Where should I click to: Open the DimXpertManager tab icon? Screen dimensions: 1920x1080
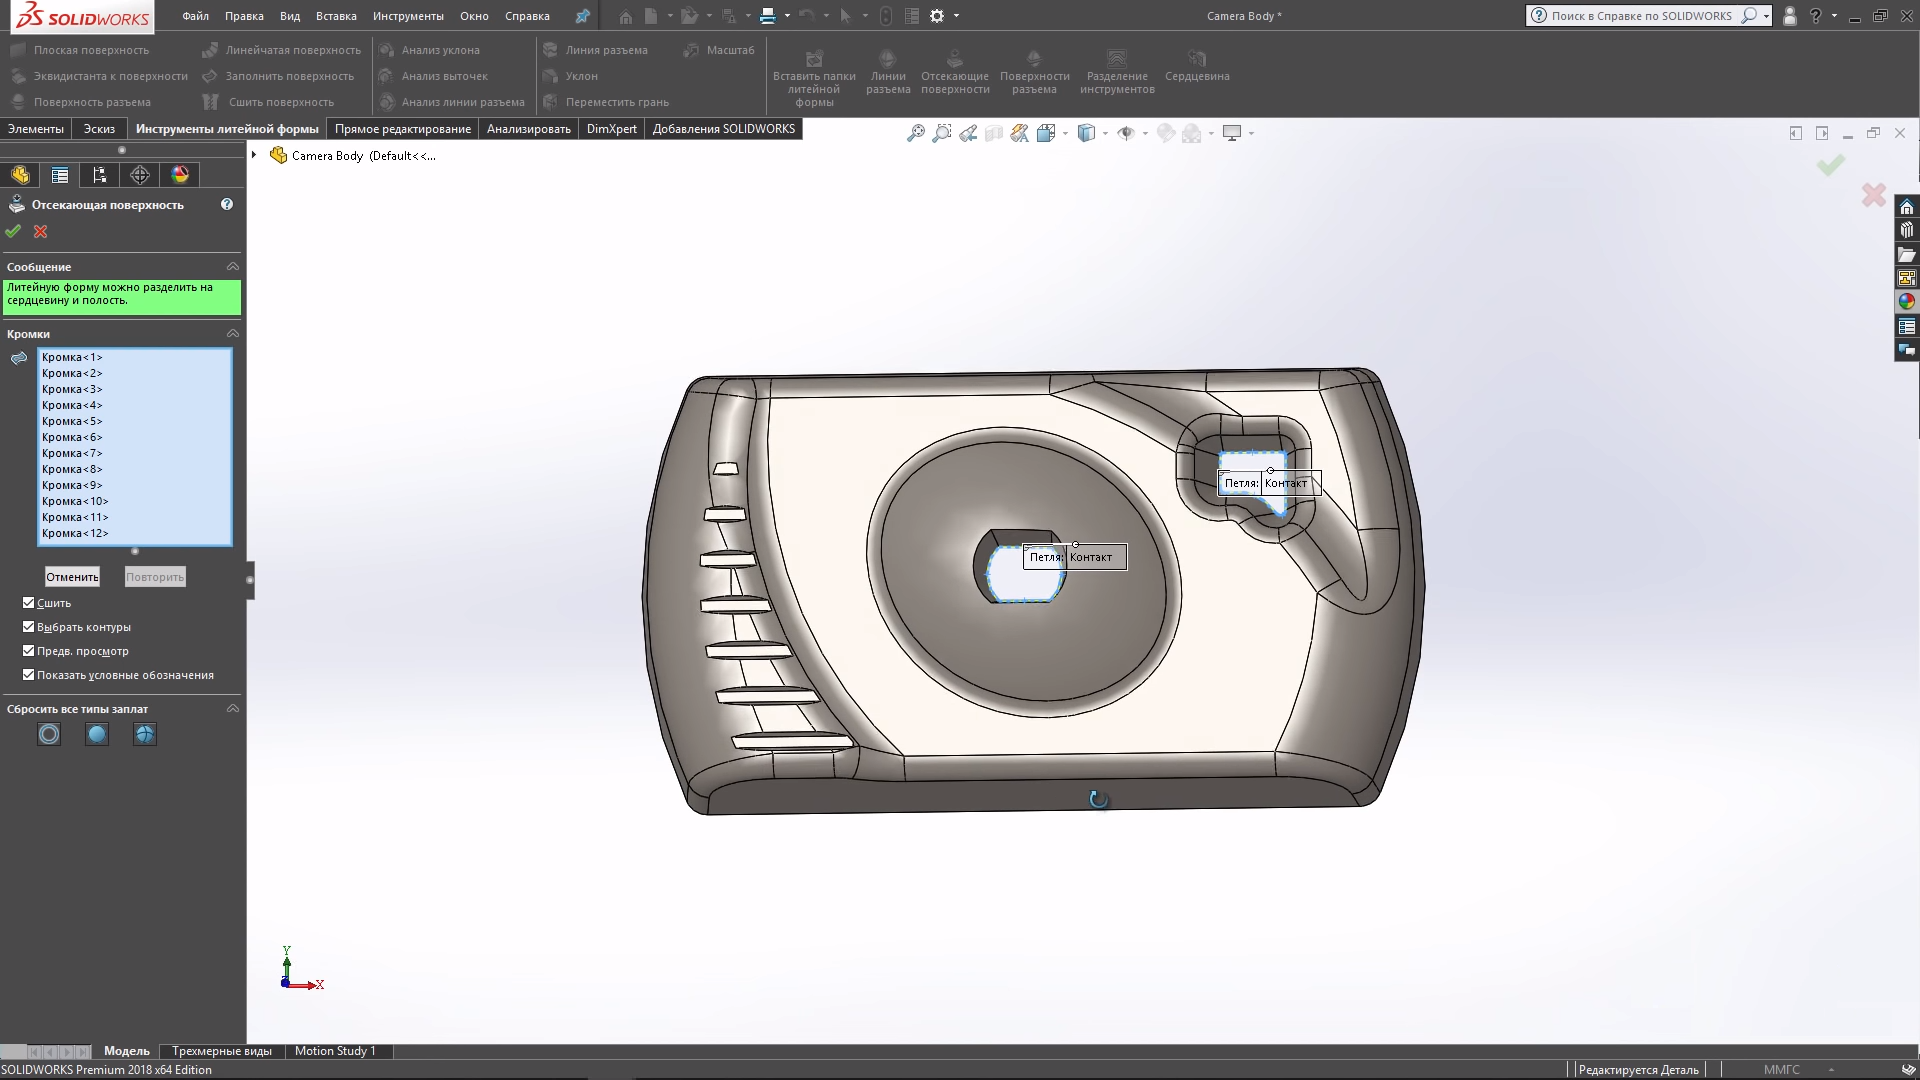click(x=140, y=175)
